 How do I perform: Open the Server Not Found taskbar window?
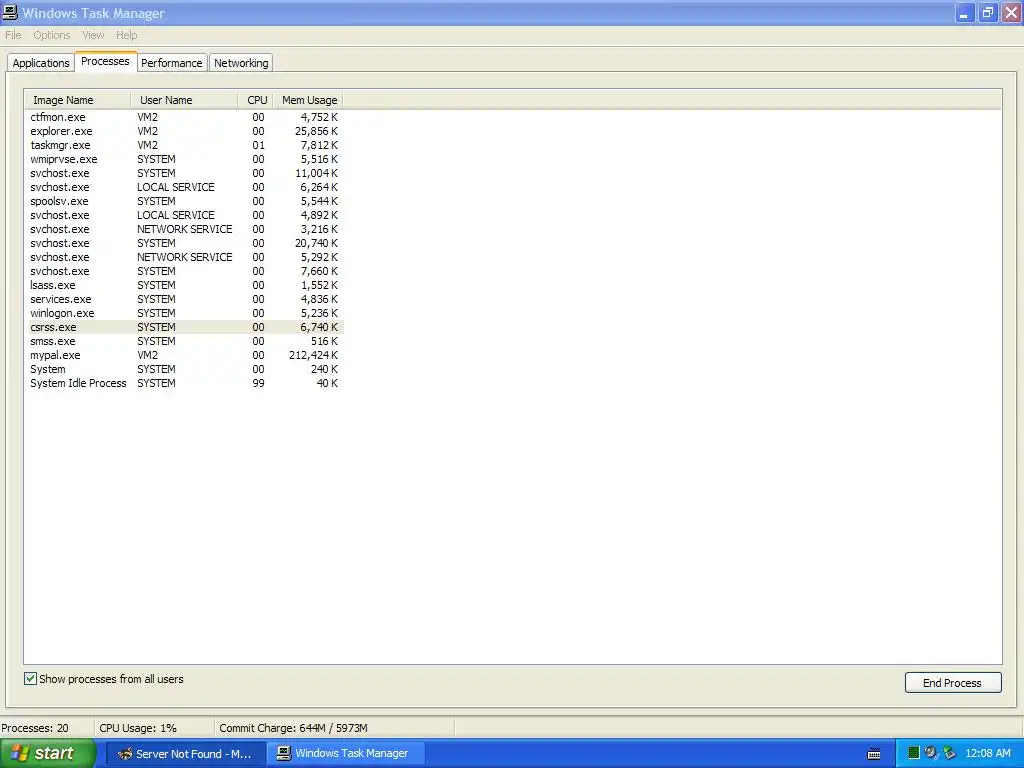(x=185, y=754)
